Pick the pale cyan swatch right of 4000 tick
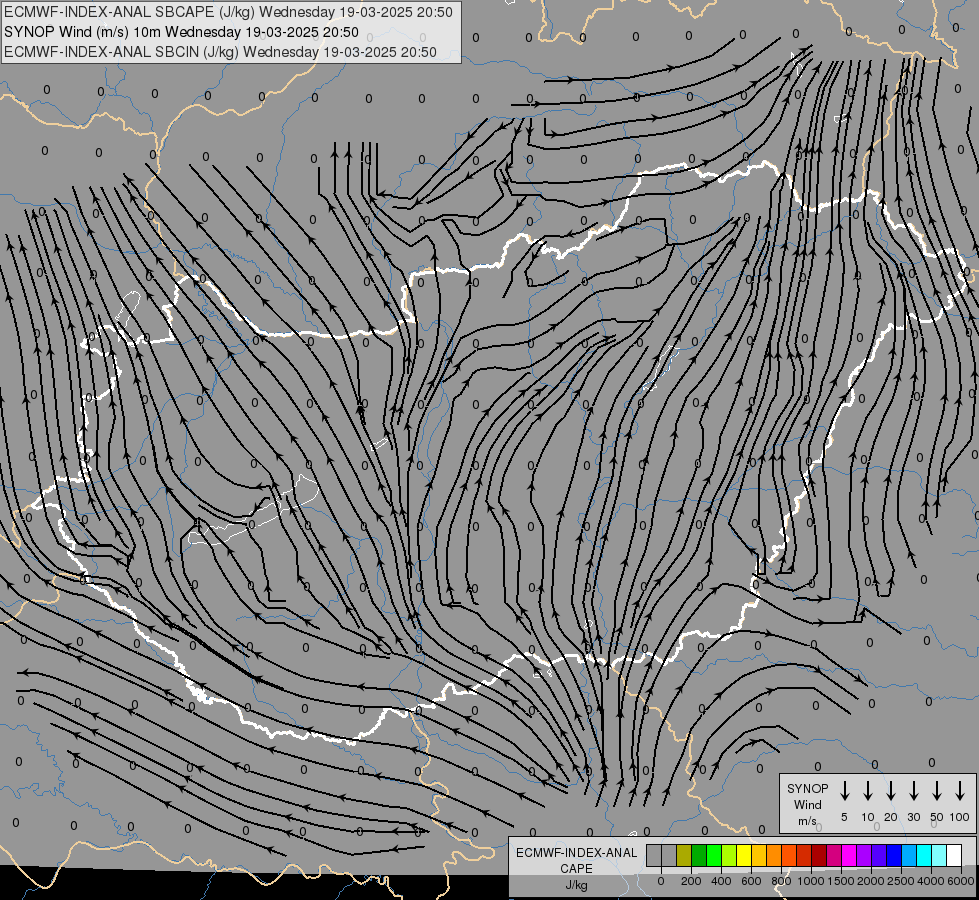 (940, 855)
